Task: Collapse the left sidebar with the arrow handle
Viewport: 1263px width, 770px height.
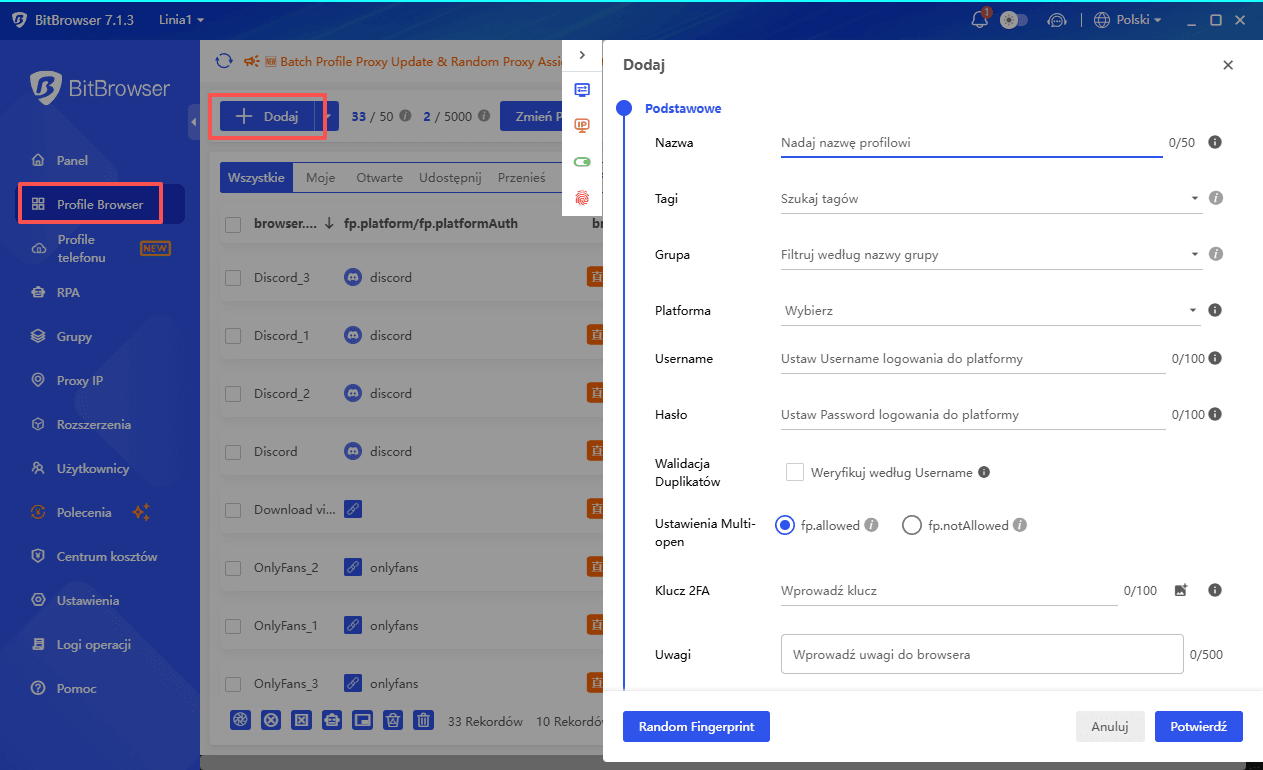Action: (194, 122)
